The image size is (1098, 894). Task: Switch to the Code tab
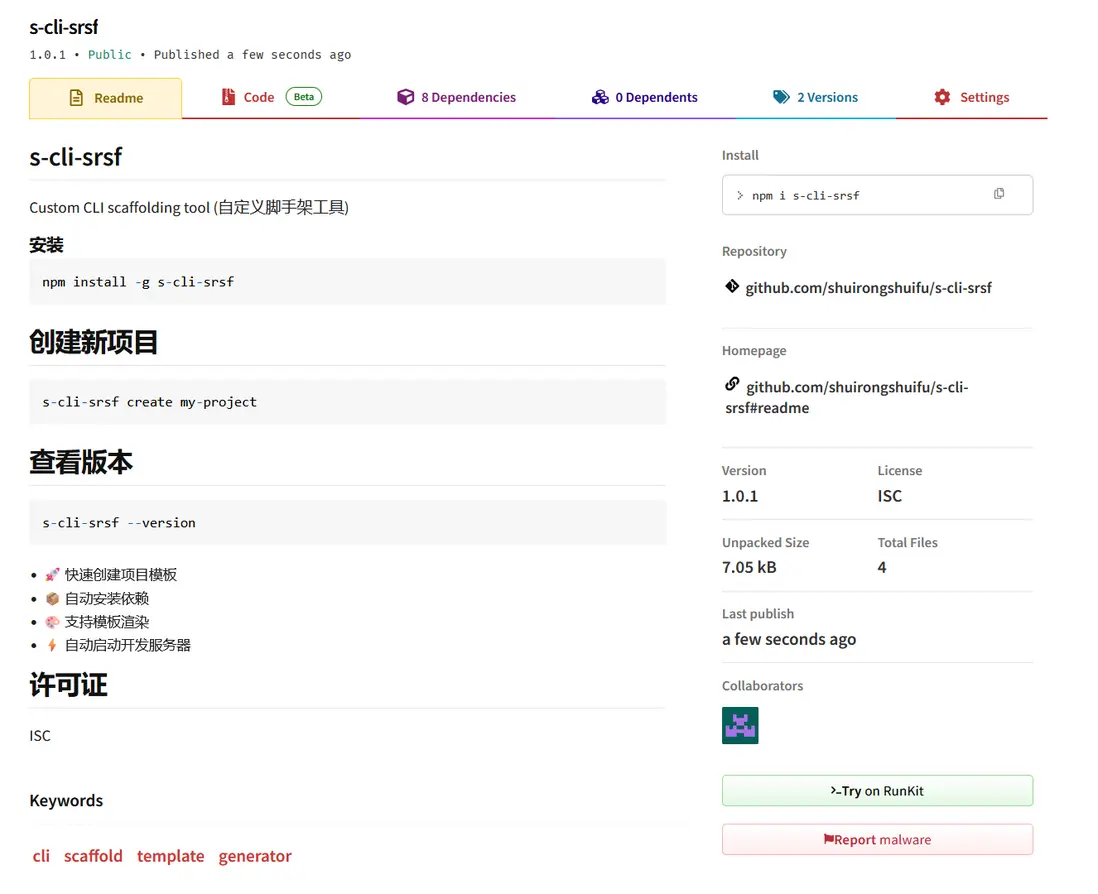[271, 97]
